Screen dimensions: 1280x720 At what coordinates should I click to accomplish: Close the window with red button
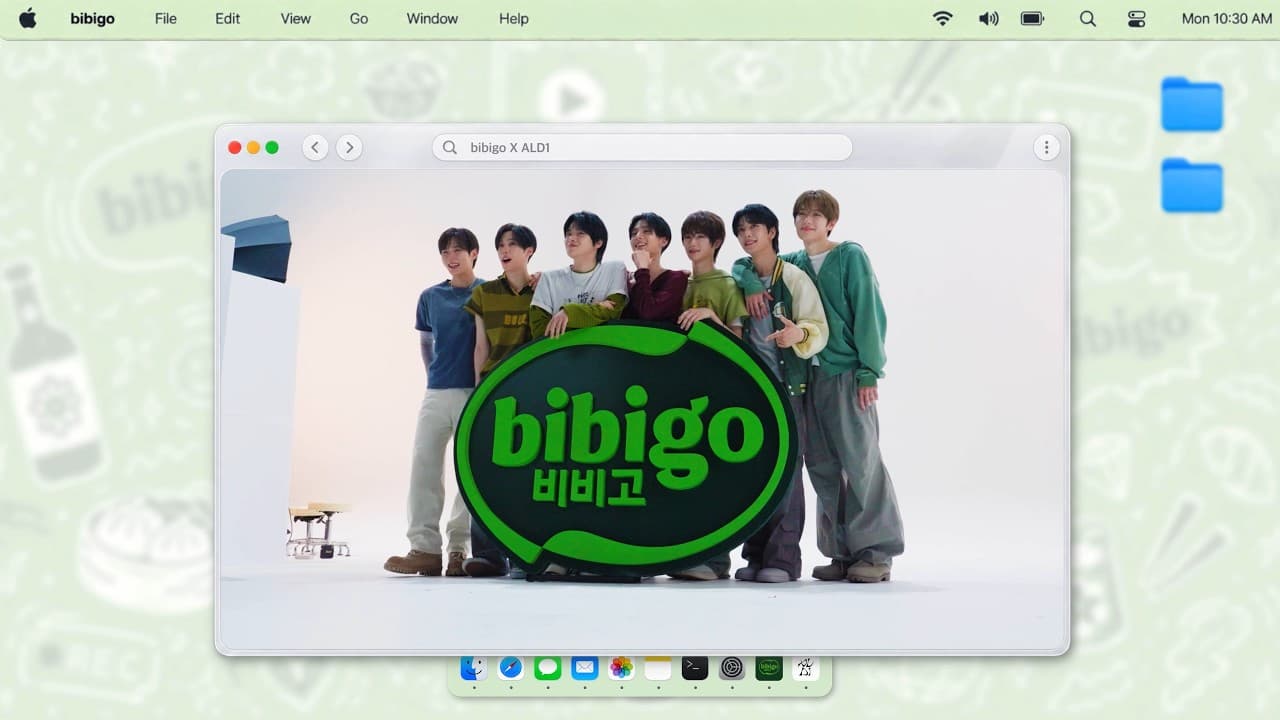[x=235, y=148]
